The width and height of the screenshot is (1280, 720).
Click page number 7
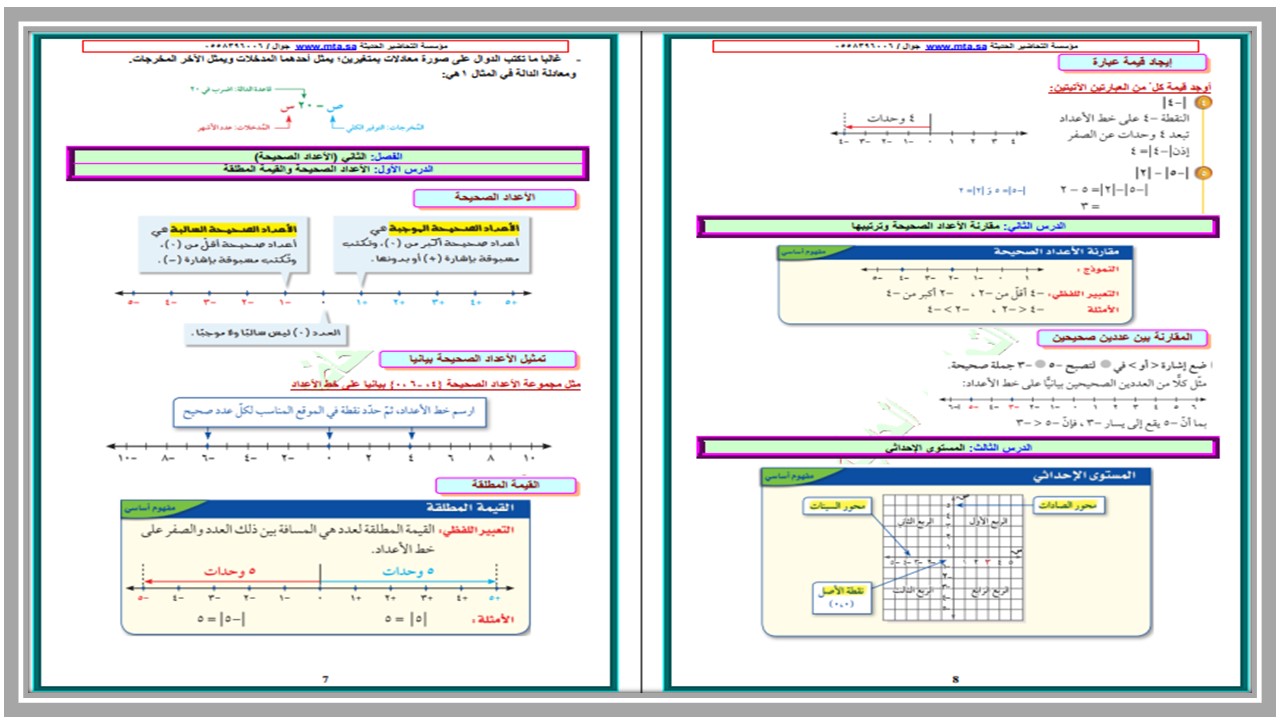325,679
